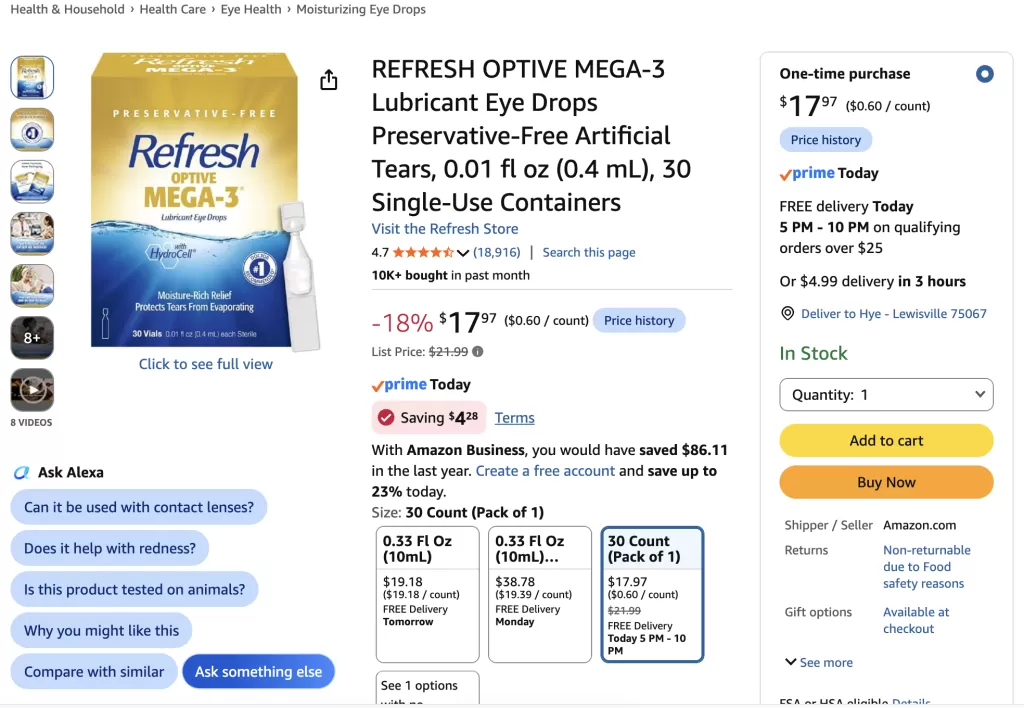Choose the 0.33 Fl Oz (10mL) $19.18 size option
Viewport: 1024px width, 708px height.
point(427,594)
